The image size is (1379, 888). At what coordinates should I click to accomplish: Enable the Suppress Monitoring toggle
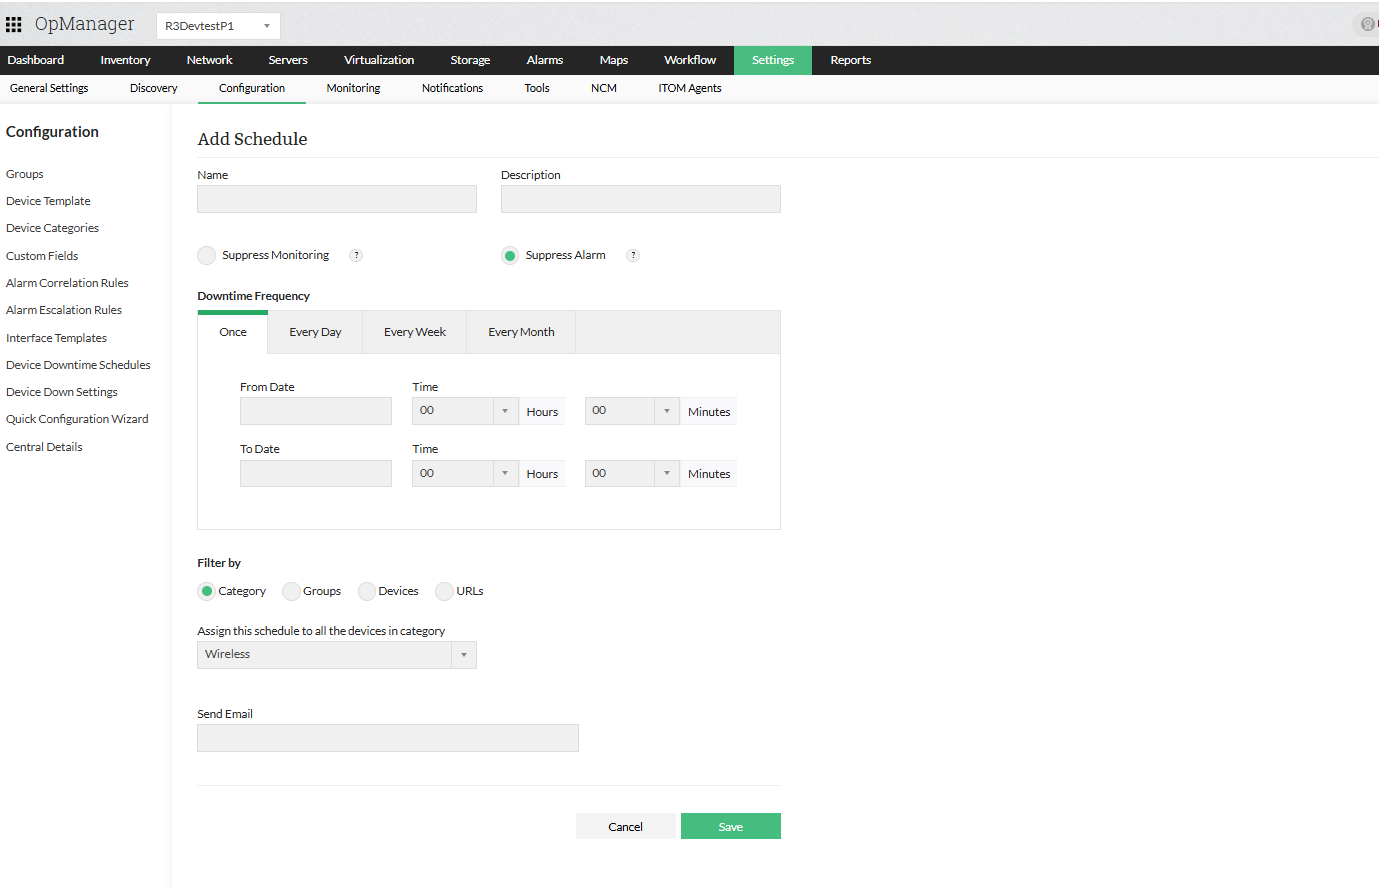[206, 255]
